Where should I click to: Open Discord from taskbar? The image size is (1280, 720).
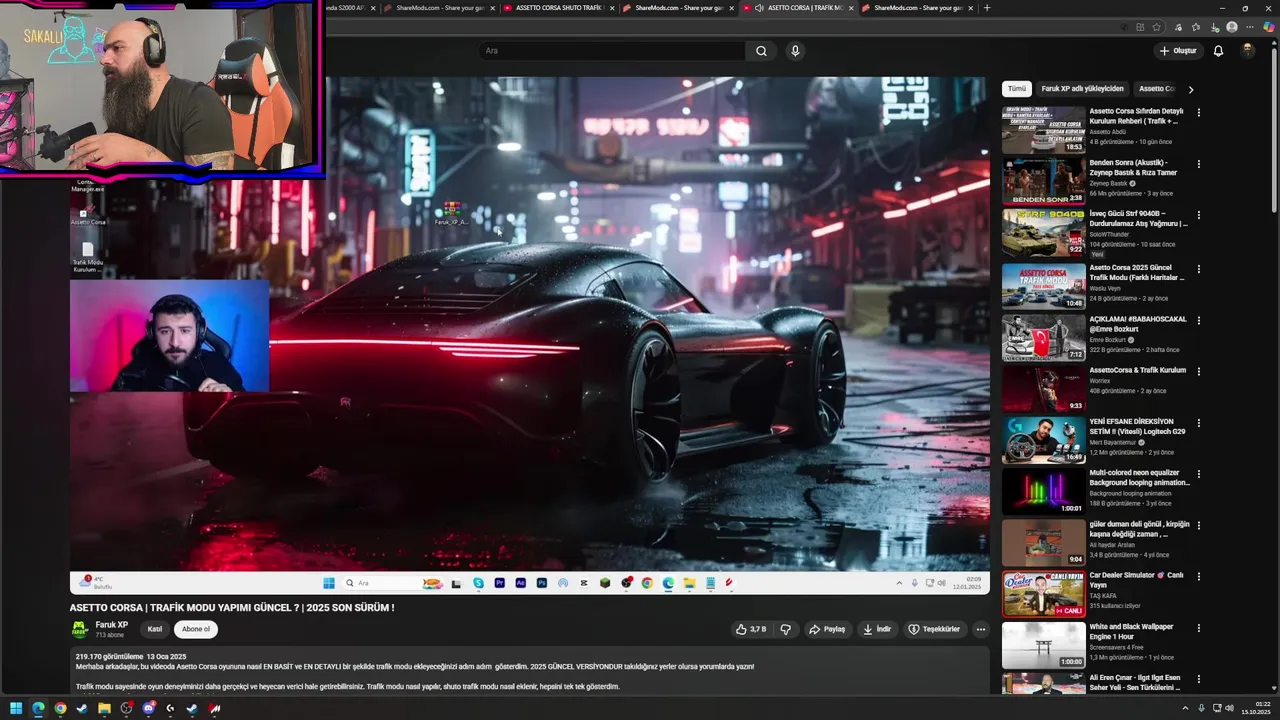[x=149, y=708]
